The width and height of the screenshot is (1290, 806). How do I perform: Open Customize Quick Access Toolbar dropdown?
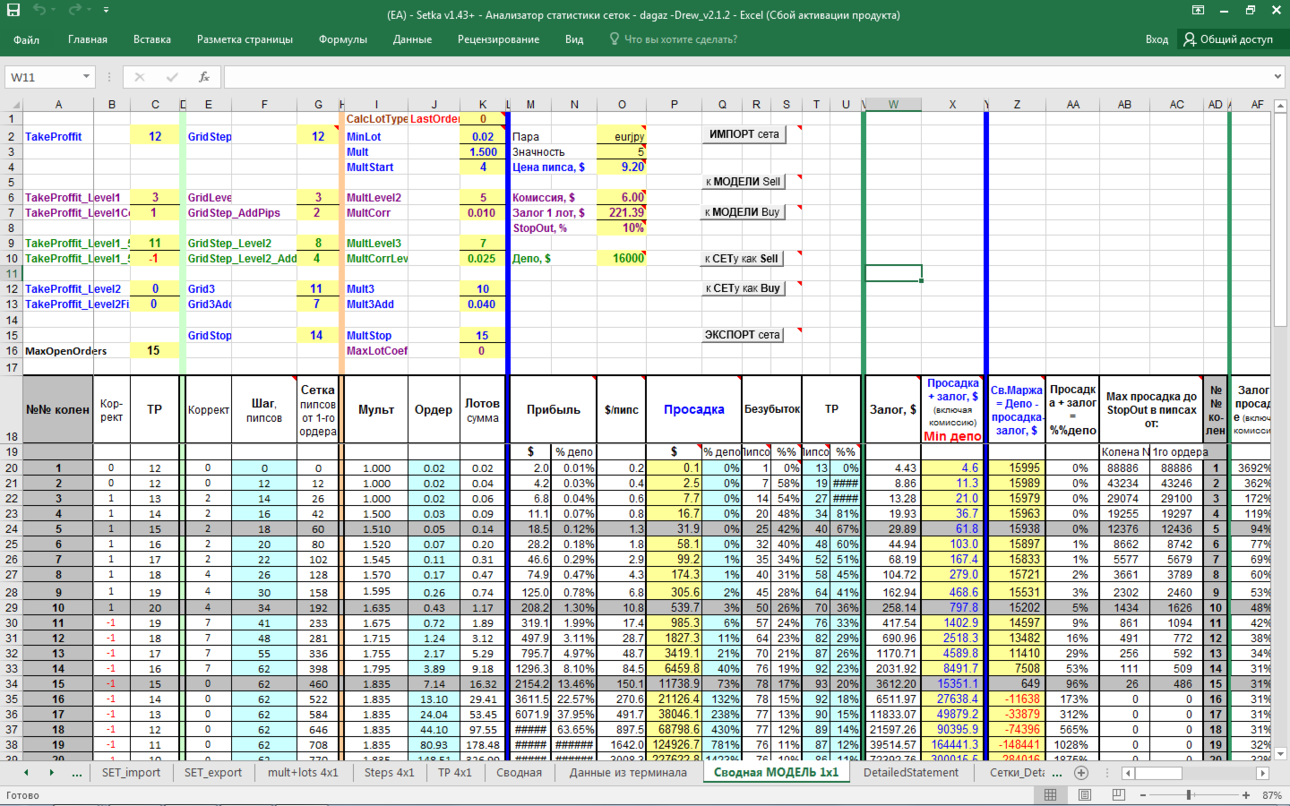(107, 10)
